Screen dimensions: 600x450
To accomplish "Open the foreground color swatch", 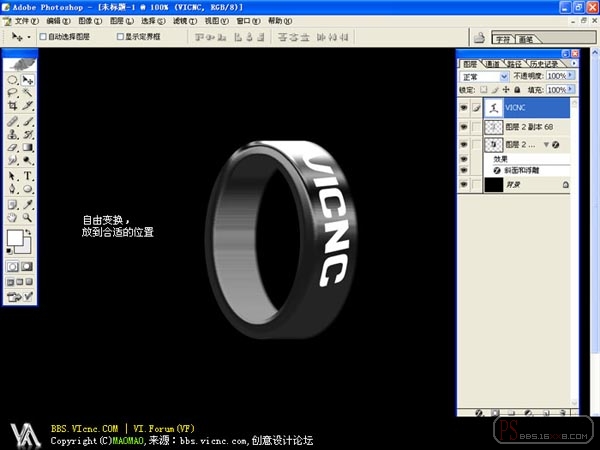I will (15, 238).
